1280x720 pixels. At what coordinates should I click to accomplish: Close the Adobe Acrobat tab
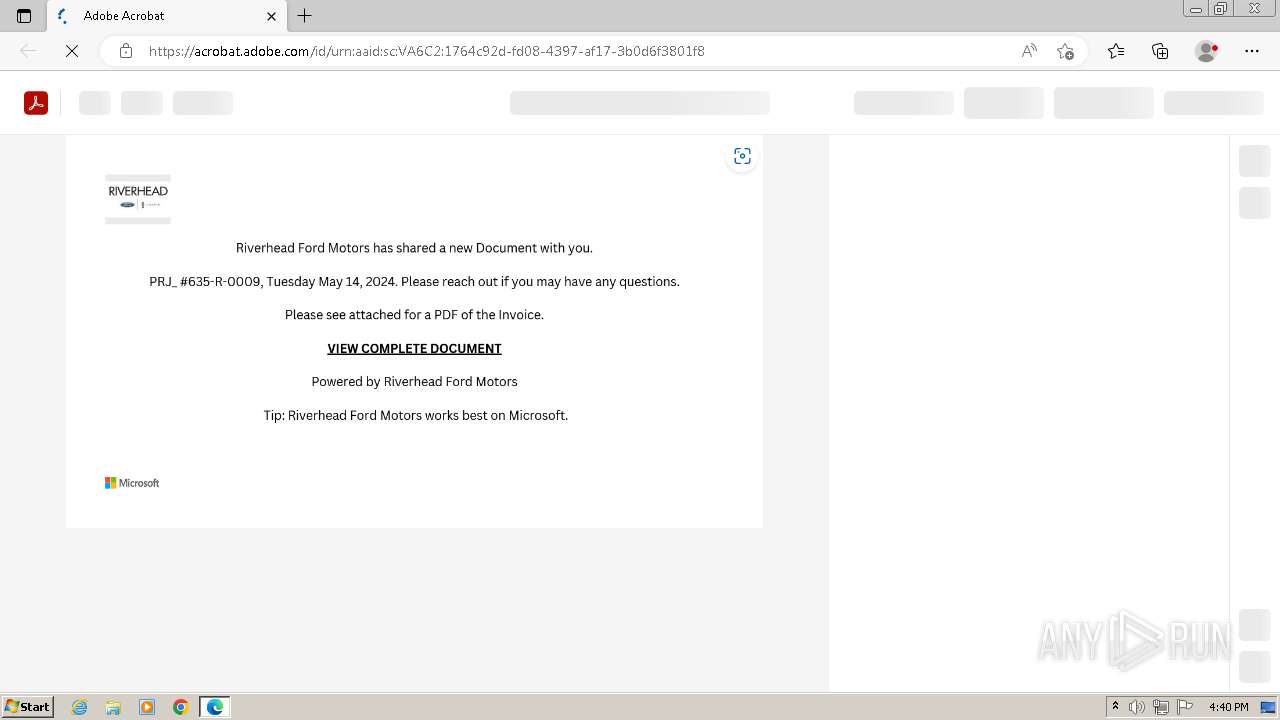pyautogui.click(x=271, y=16)
